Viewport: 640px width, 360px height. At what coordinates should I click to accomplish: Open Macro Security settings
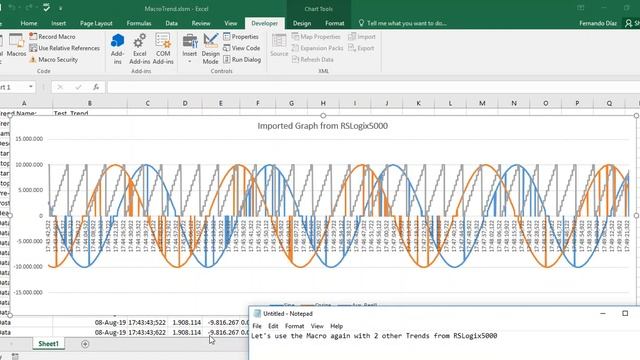(53, 60)
